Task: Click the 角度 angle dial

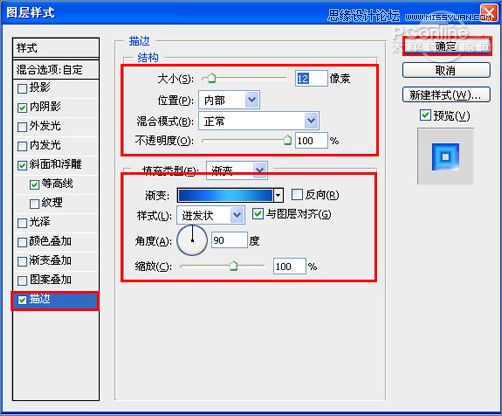Action: tap(192, 240)
